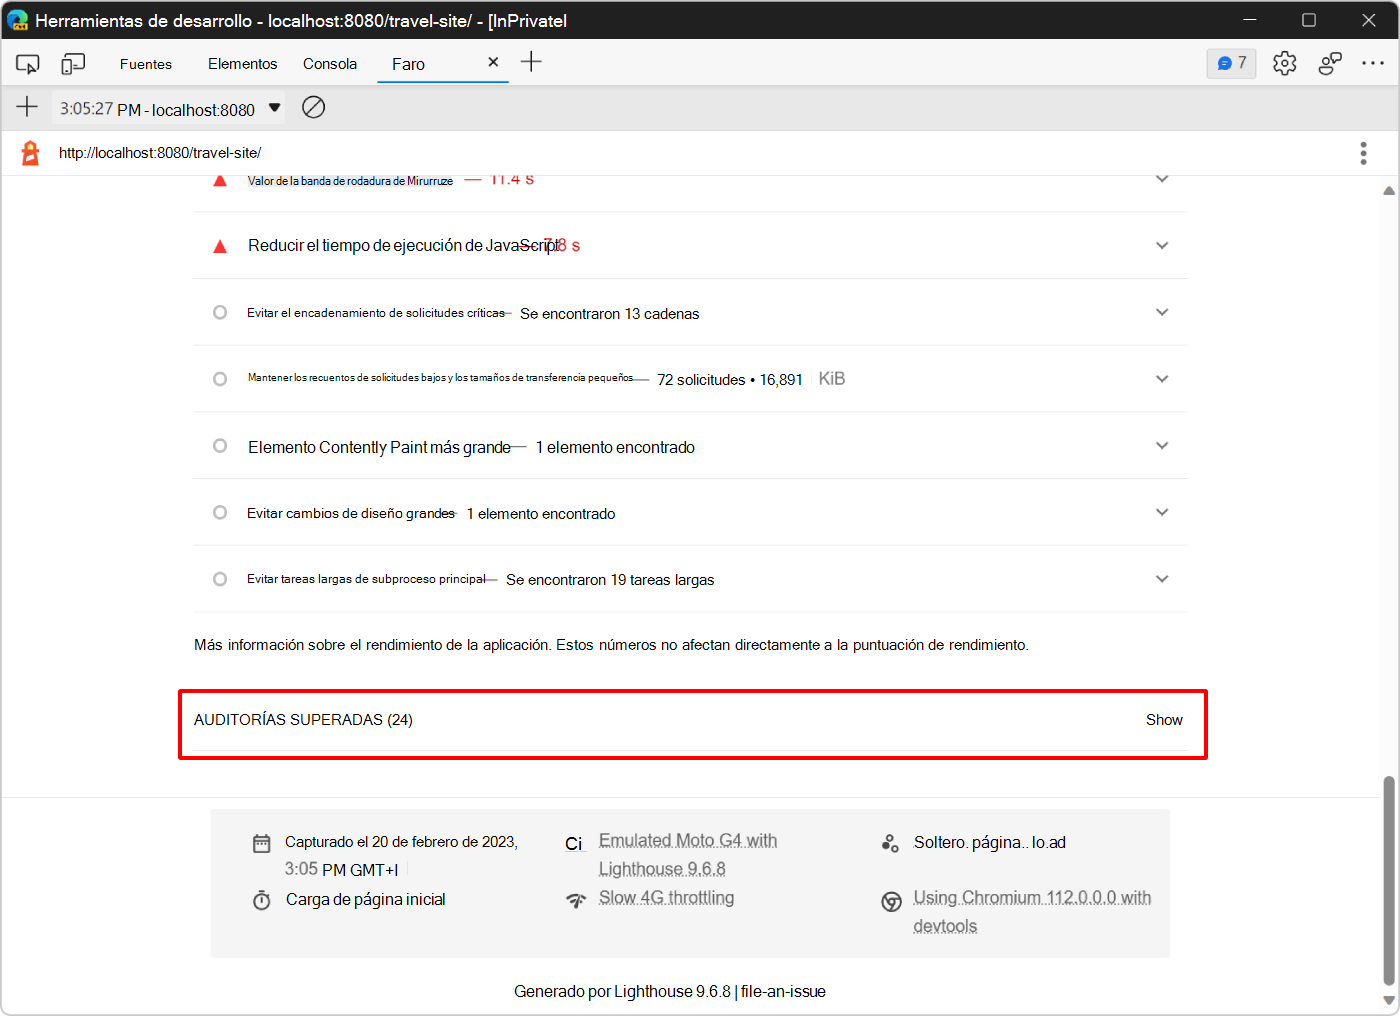The width and height of the screenshot is (1400, 1016).
Task: Open the file-an-issue link
Action: [783, 992]
